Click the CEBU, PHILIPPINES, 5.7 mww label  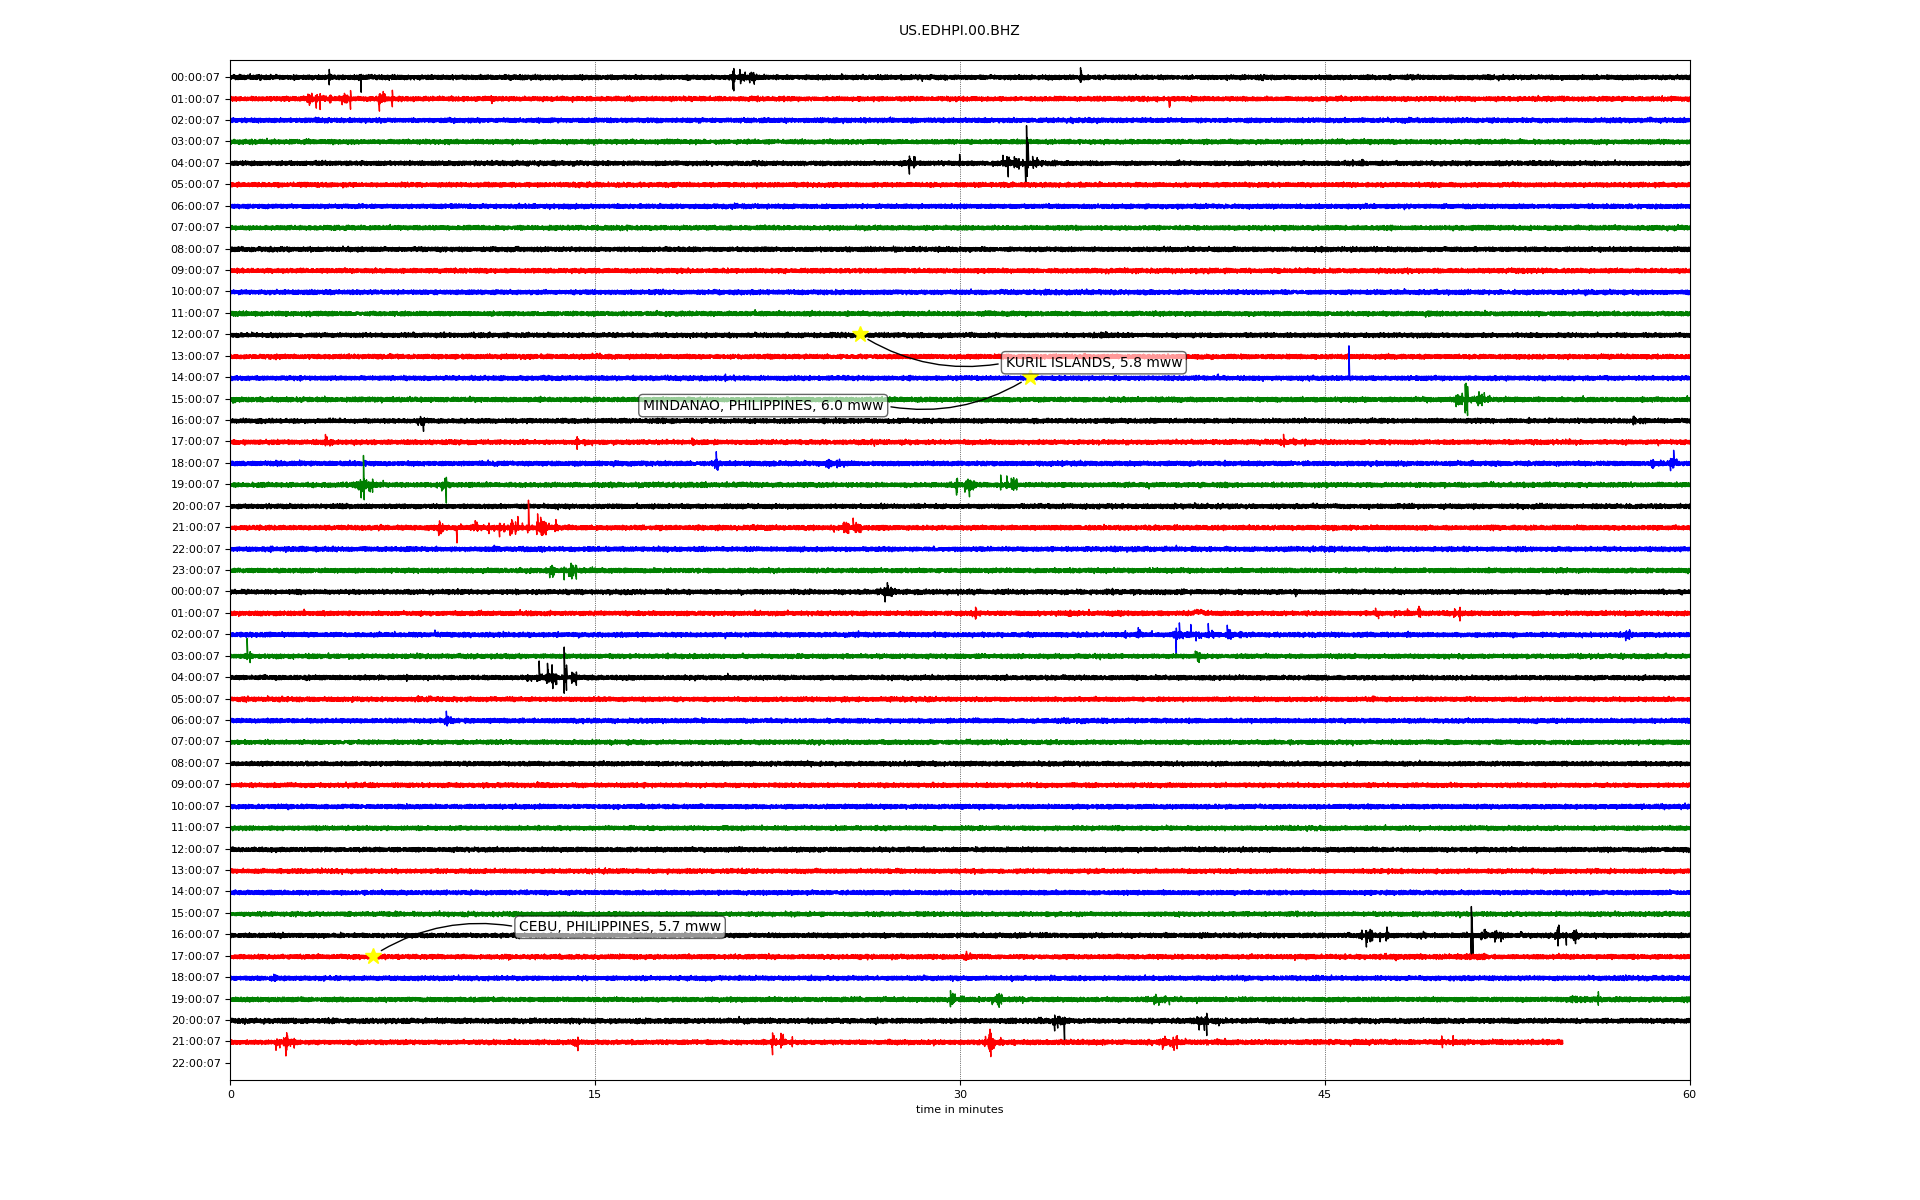tap(619, 927)
